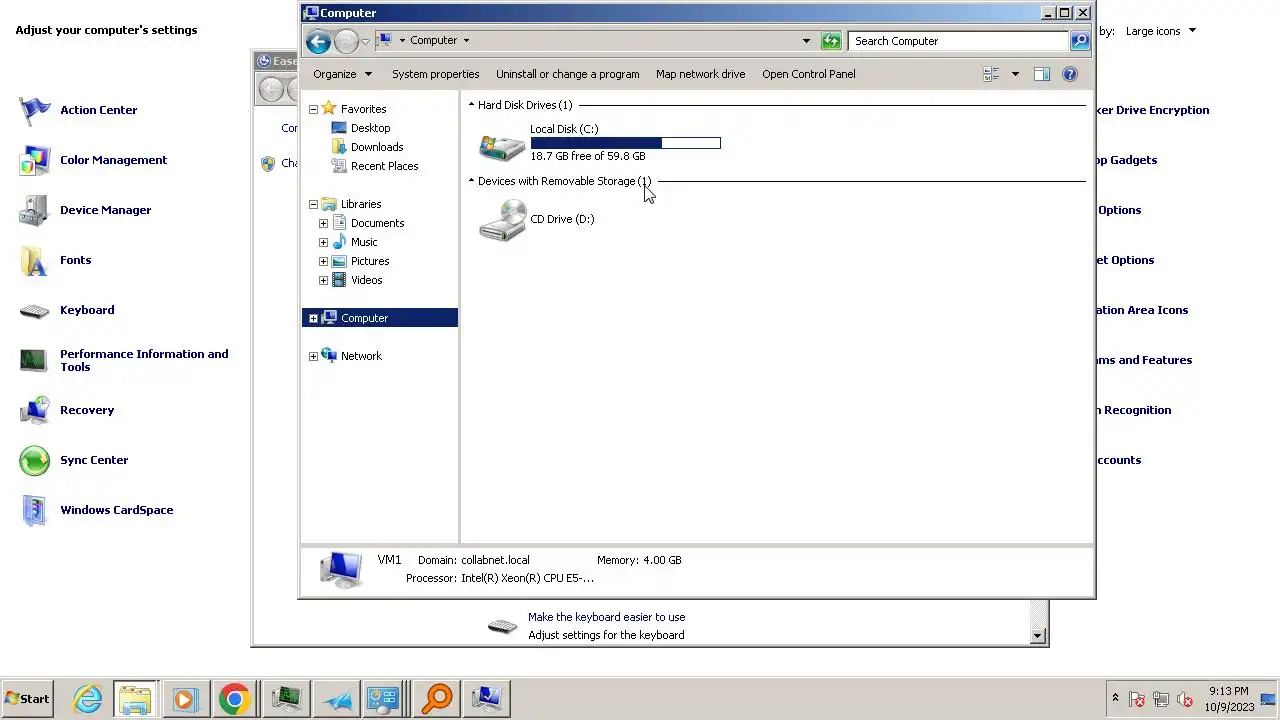Viewport: 1280px width, 720px height.
Task: Click the Local Disk (C:) usage bar
Action: (625, 143)
